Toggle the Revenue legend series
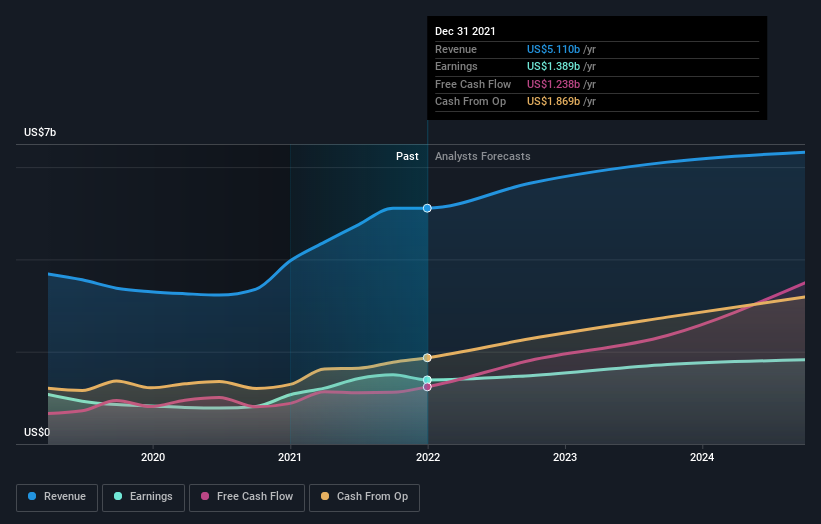This screenshot has height=524, width=821. click(57, 497)
